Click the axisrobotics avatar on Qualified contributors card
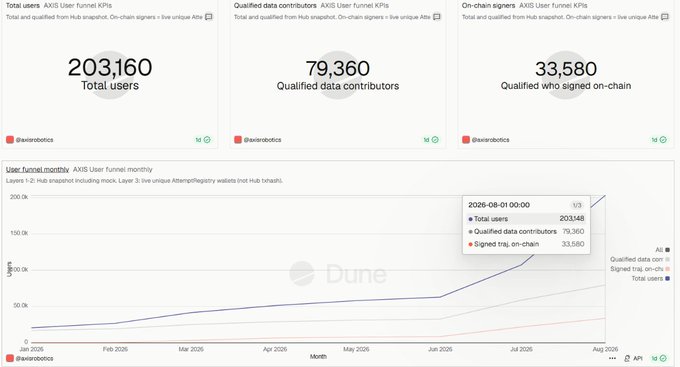 click(x=238, y=140)
